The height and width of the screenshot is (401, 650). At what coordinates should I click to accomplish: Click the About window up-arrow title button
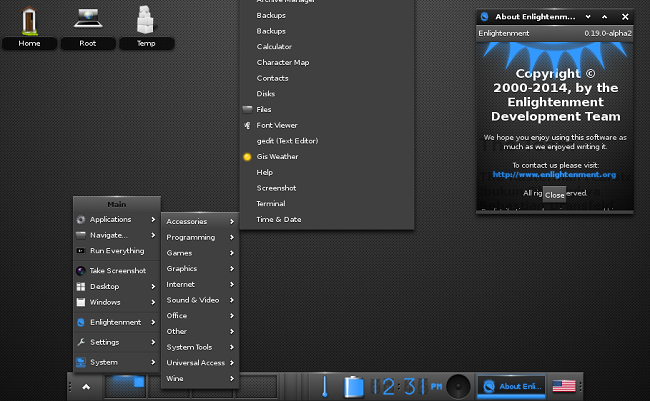coord(604,17)
